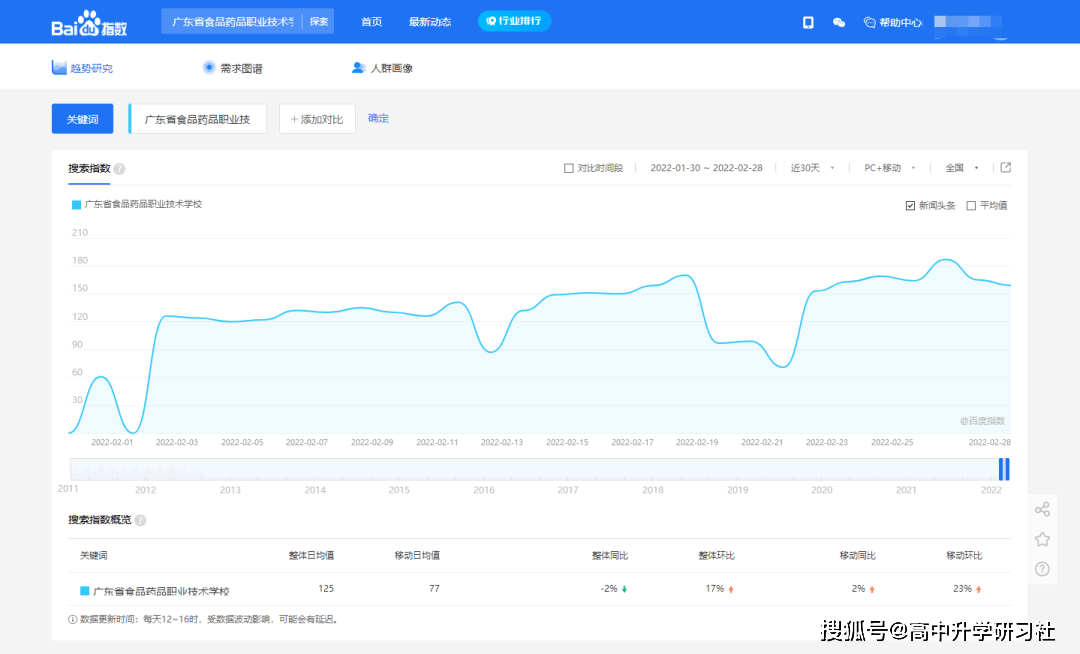Enable the 对比时间段 checkbox

click(569, 168)
